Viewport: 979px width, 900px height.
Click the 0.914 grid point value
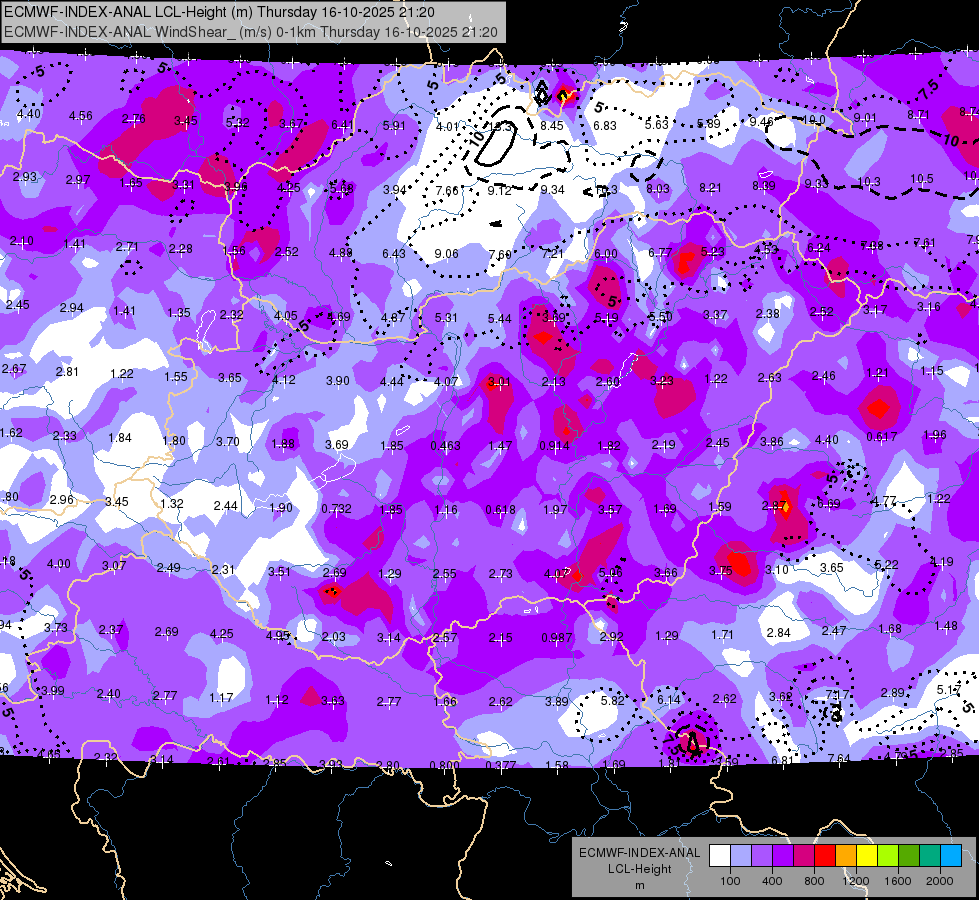[x=554, y=445]
